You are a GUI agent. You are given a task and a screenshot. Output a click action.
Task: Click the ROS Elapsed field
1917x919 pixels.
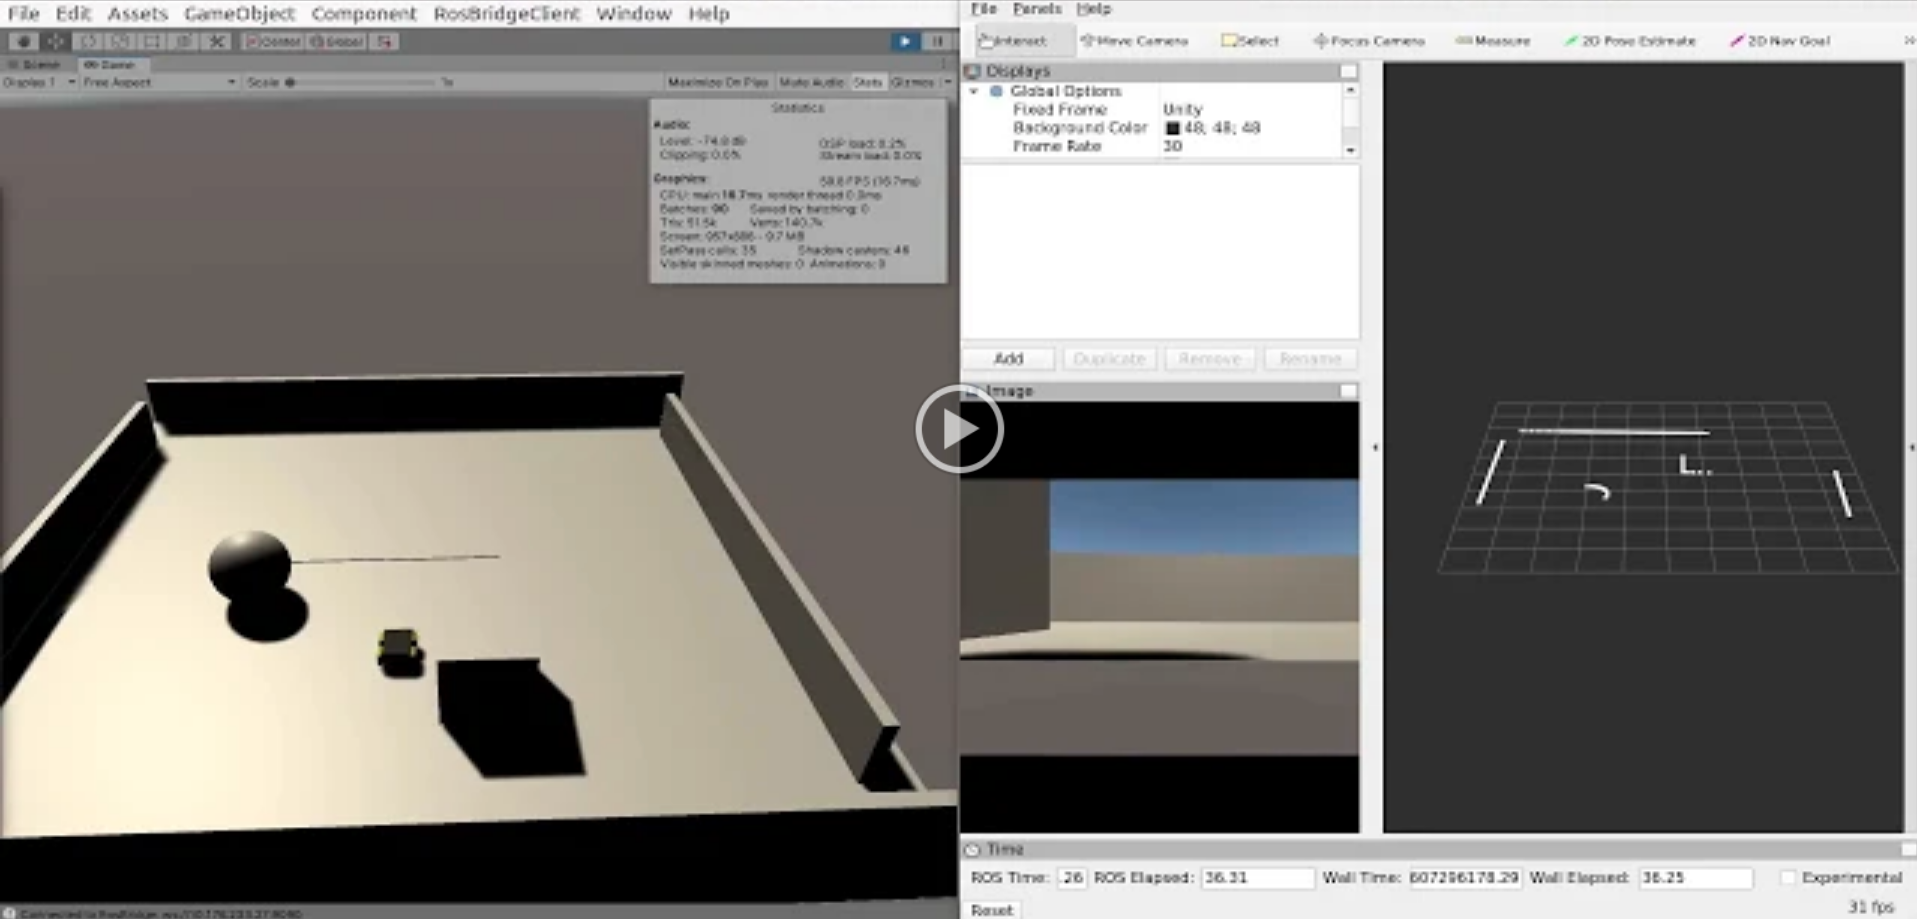click(x=1256, y=877)
